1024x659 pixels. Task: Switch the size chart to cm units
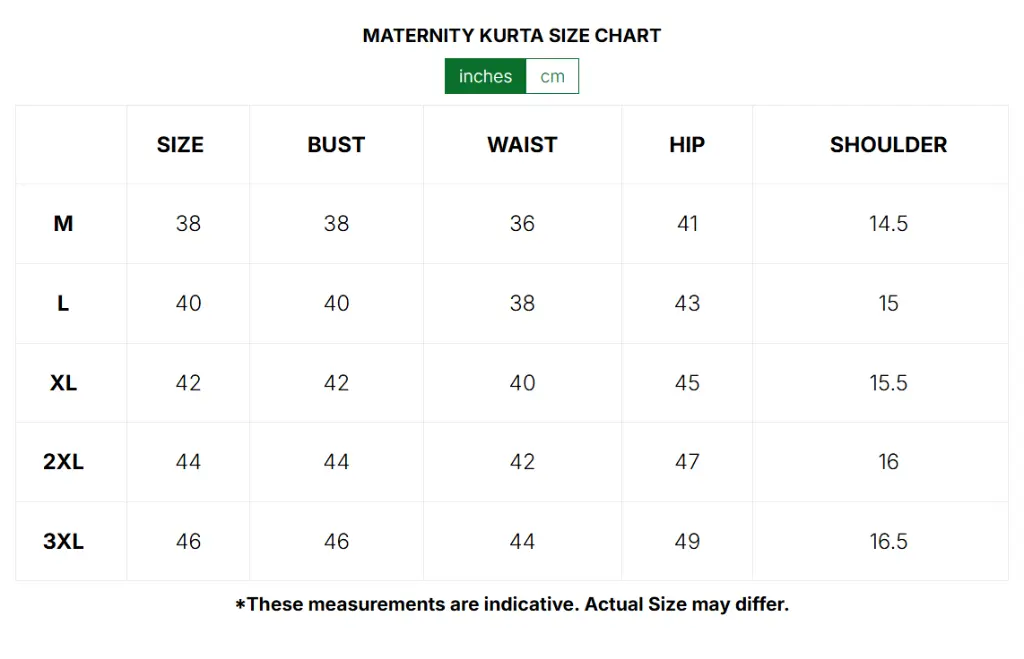coord(552,75)
